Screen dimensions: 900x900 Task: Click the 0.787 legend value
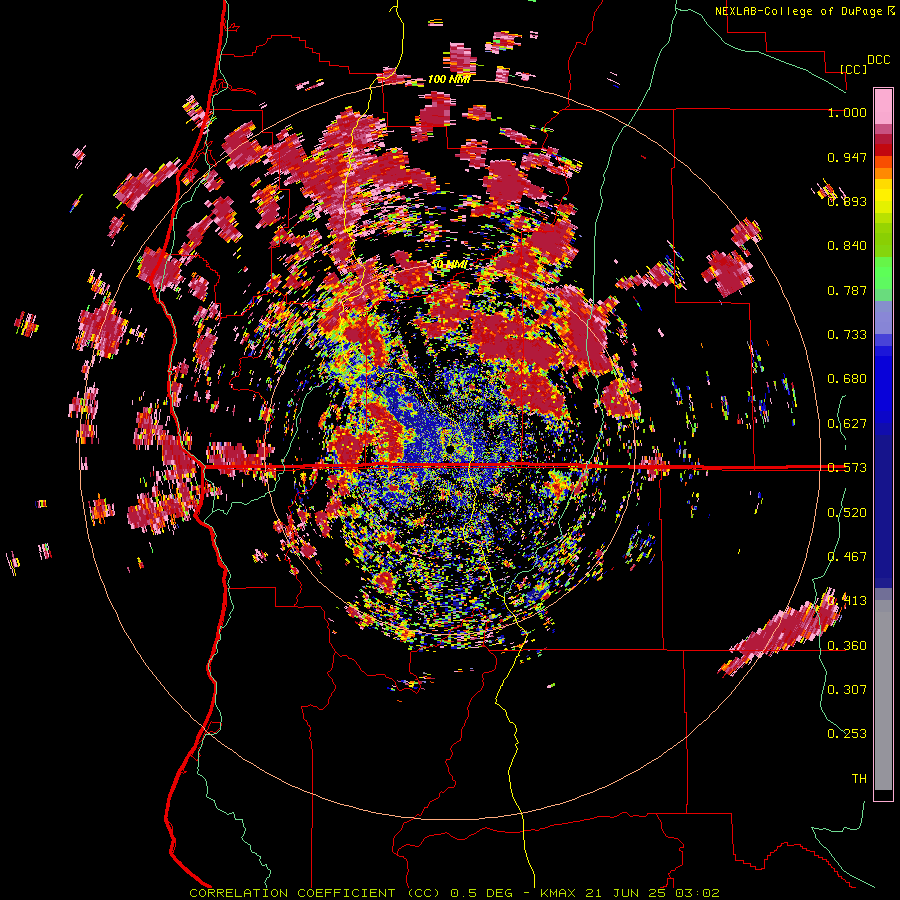[x=847, y=290]
